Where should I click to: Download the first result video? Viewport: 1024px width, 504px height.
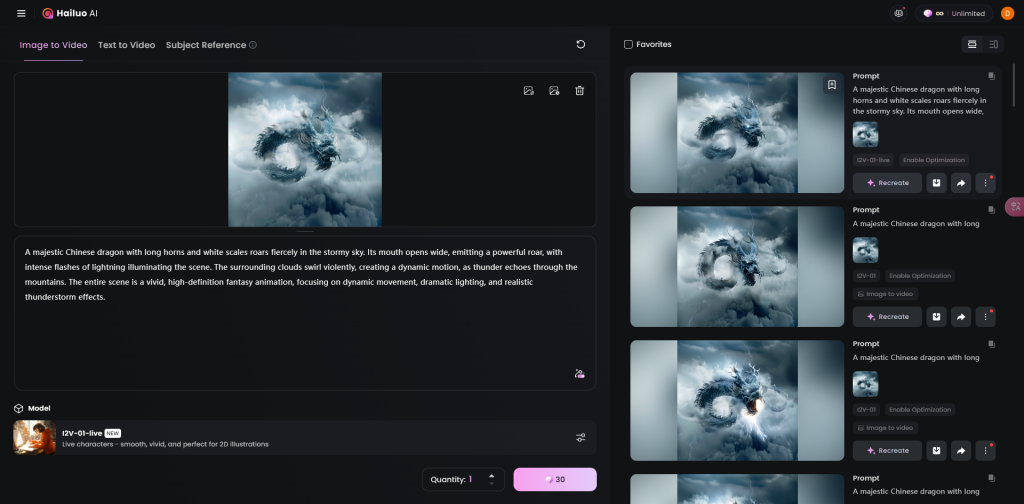tap(936, 183)
